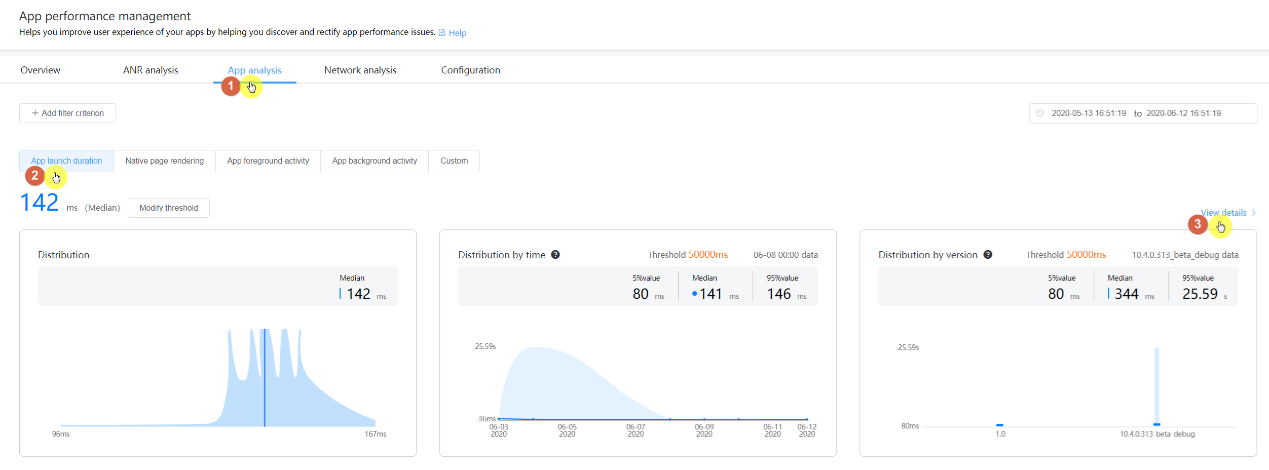This screenshot has height=470, width=1269.
Task: Open the ANR analysis tab
Action: [x=150, y=70]
